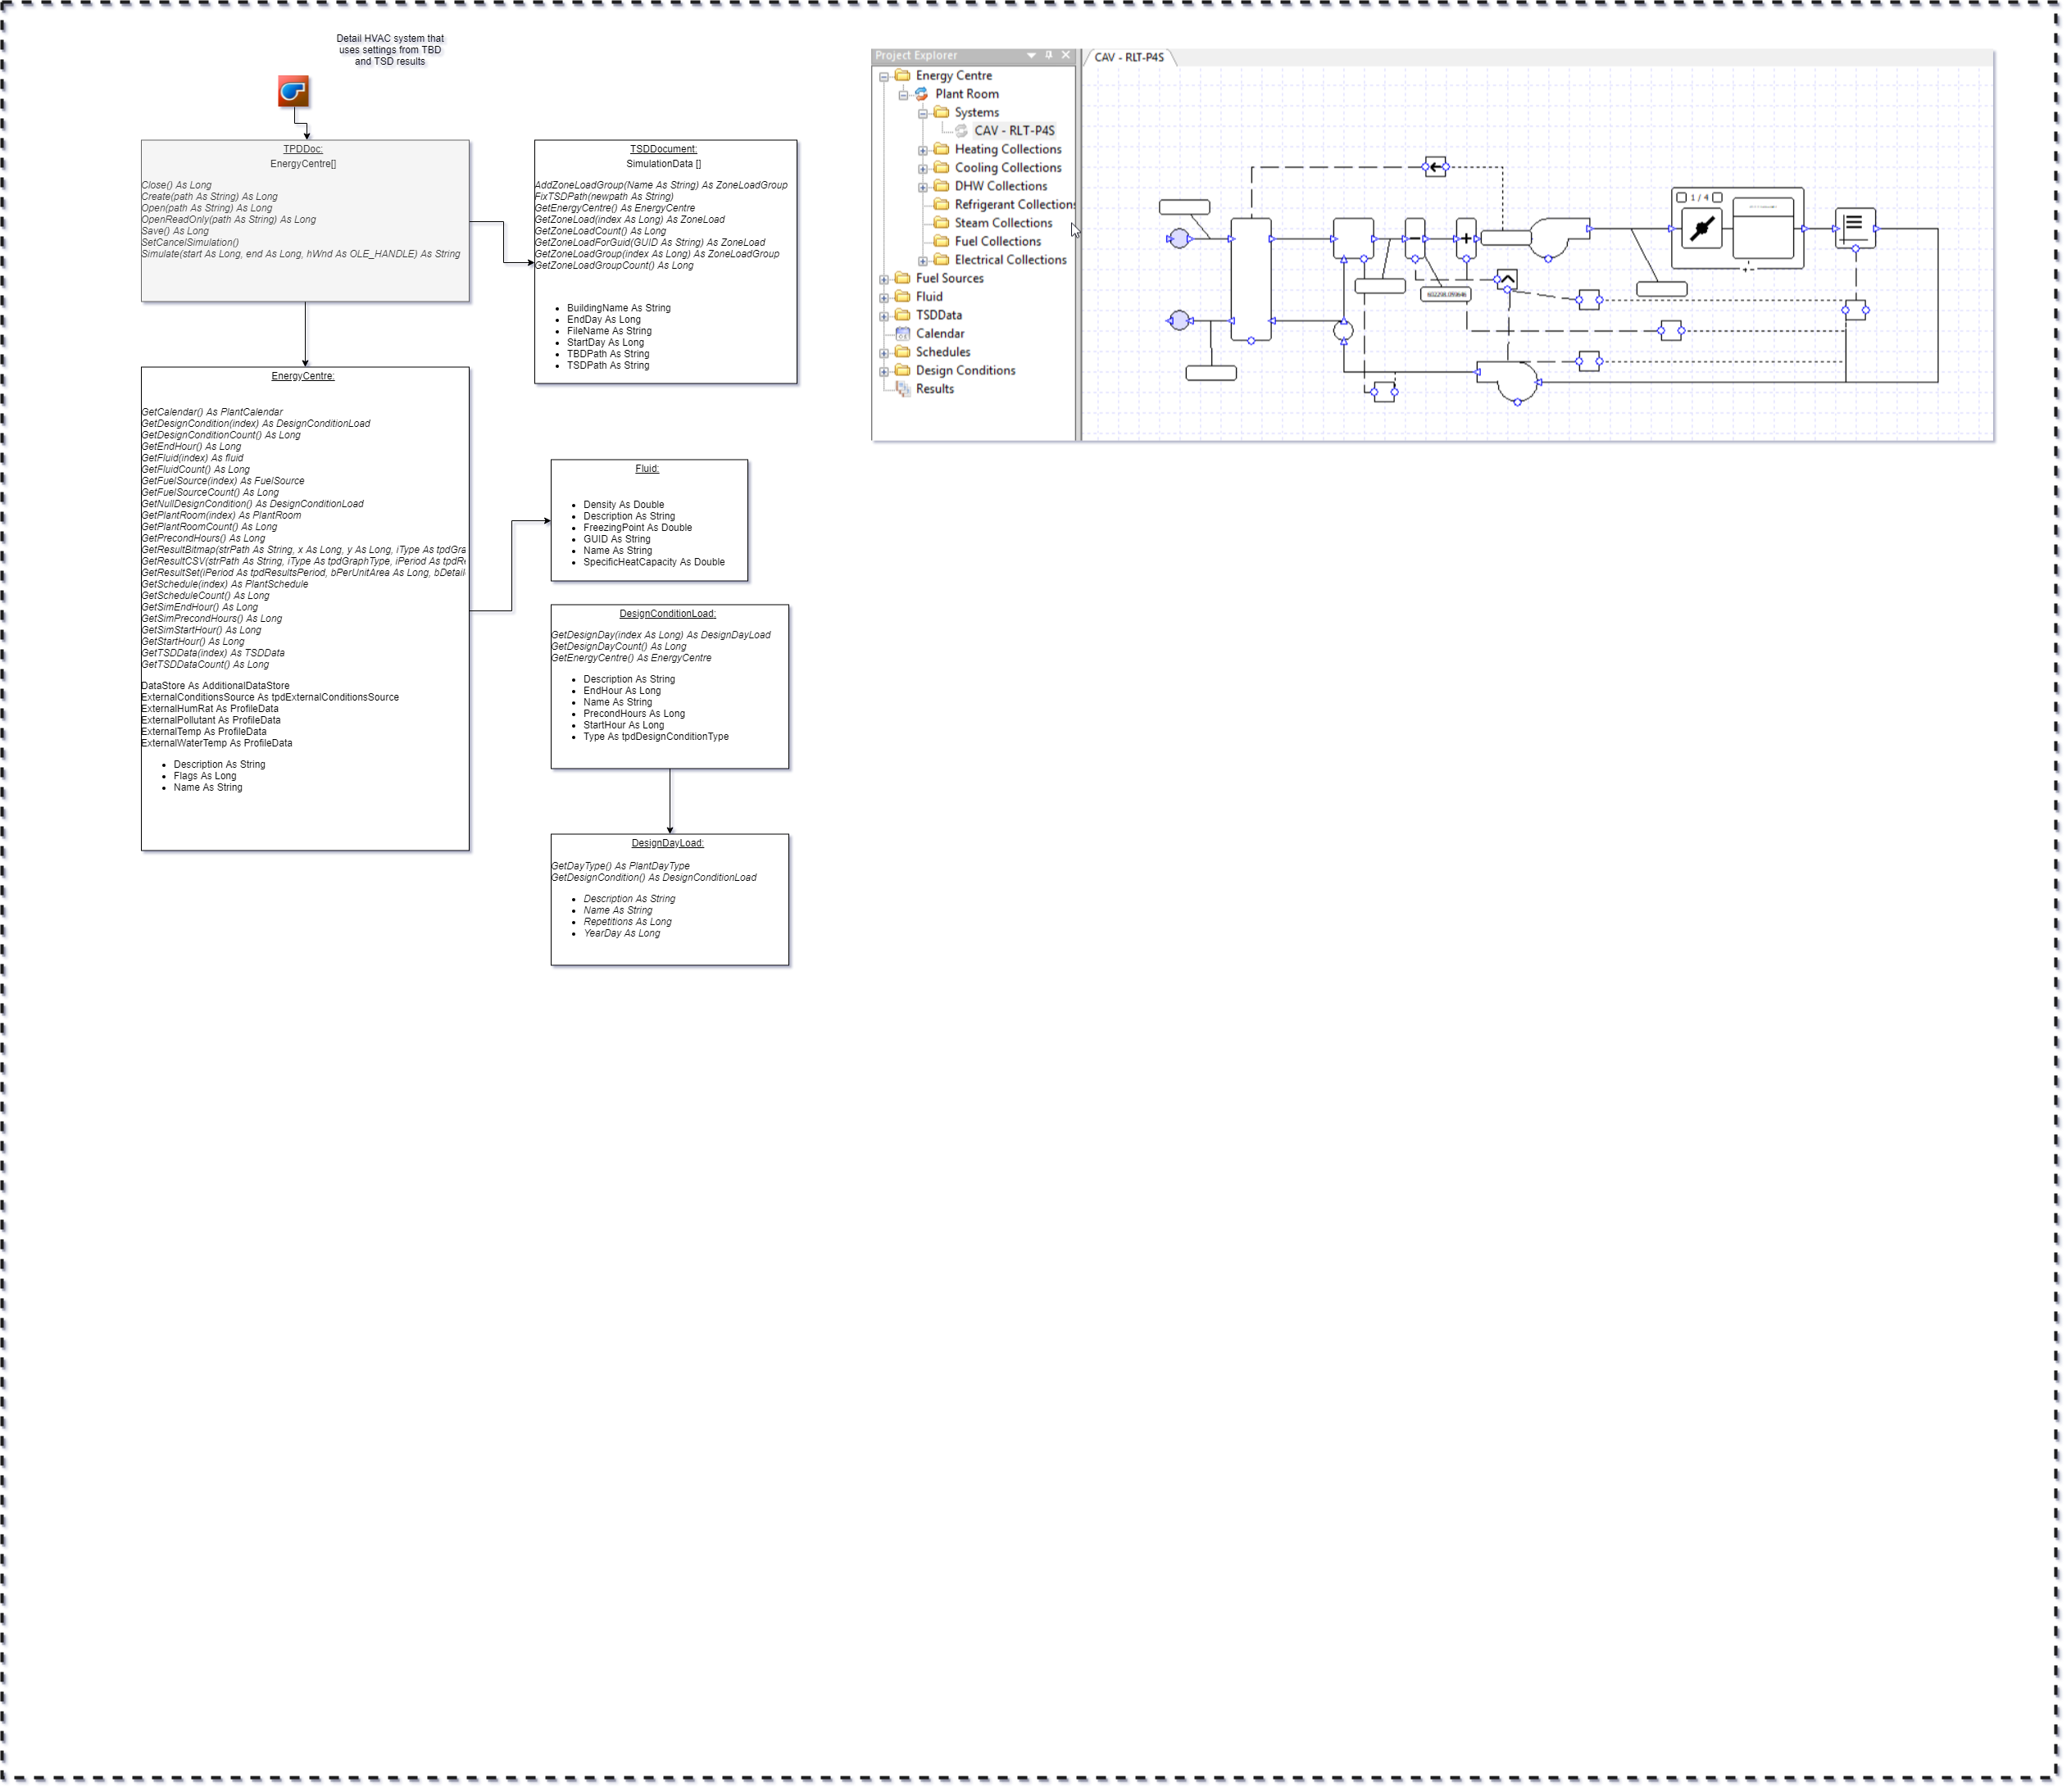
Task: Select the plus-sign coil component
Action: tap(1467, 239)
